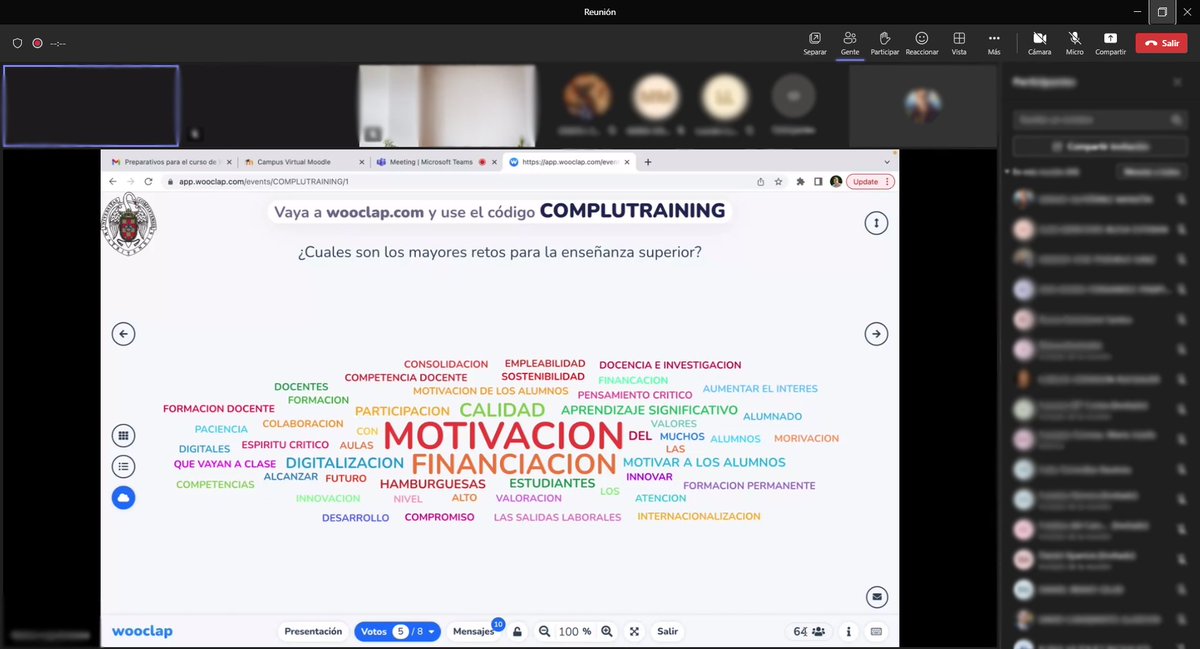
Task: Toggle the lock icon in Wooclap bar
Action: point(517,631)
